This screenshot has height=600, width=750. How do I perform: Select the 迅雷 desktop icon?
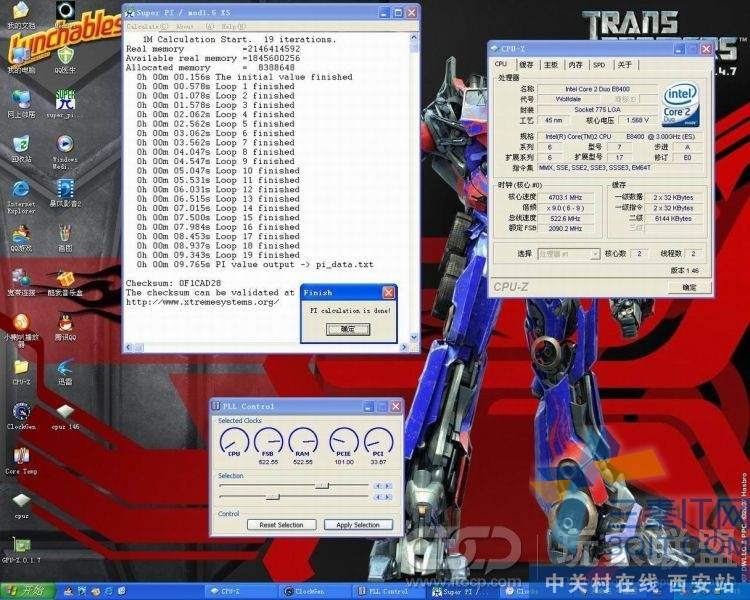click(x=65, y=372)
